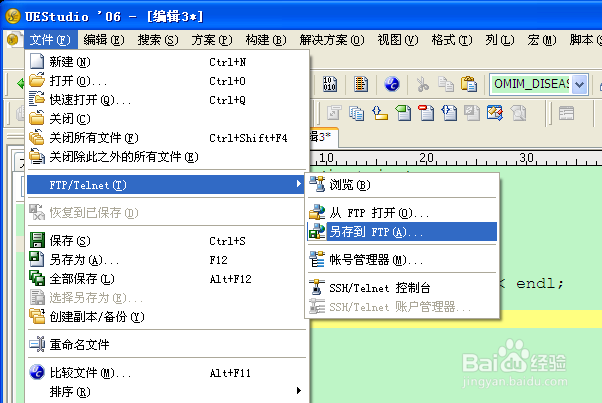Expand the FTP/Telnet(T) submenu entry
The height and width of the screenshot is (403, 602).
[165, 185]
